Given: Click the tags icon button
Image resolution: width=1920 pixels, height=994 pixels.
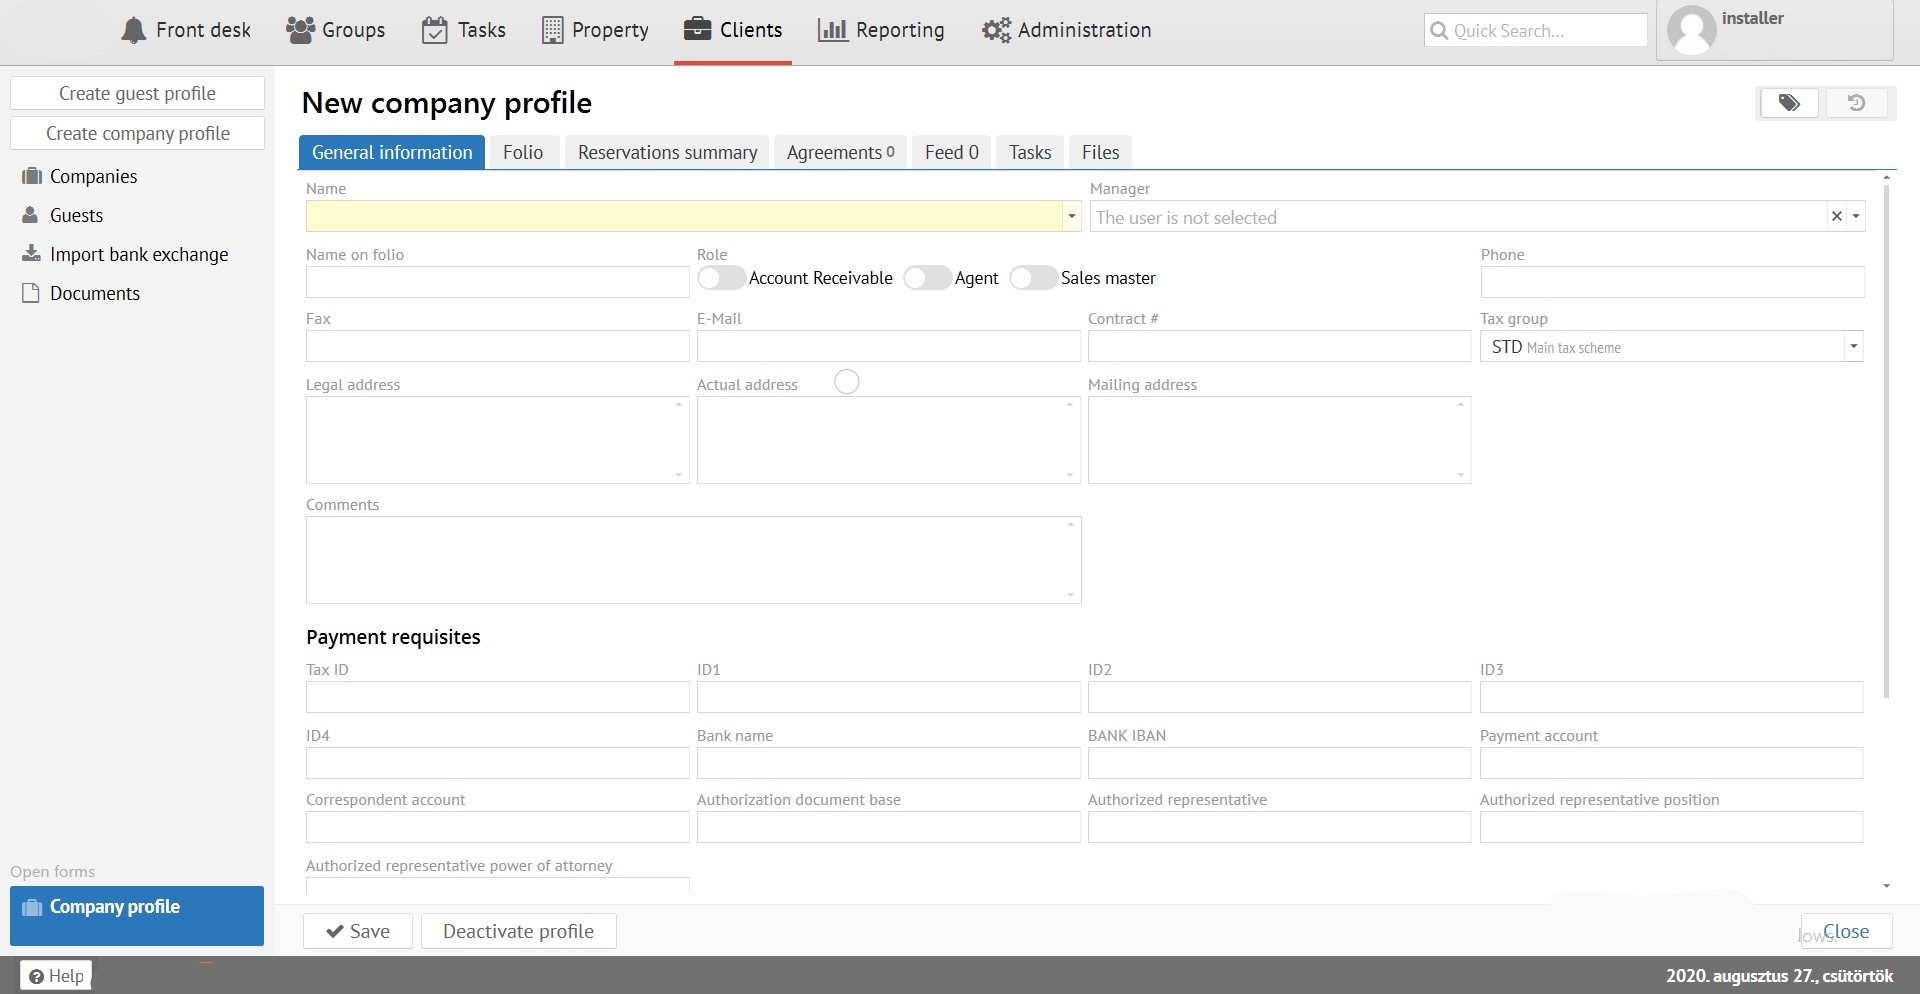Looking at the screenshot, I should click(1789, 102).
